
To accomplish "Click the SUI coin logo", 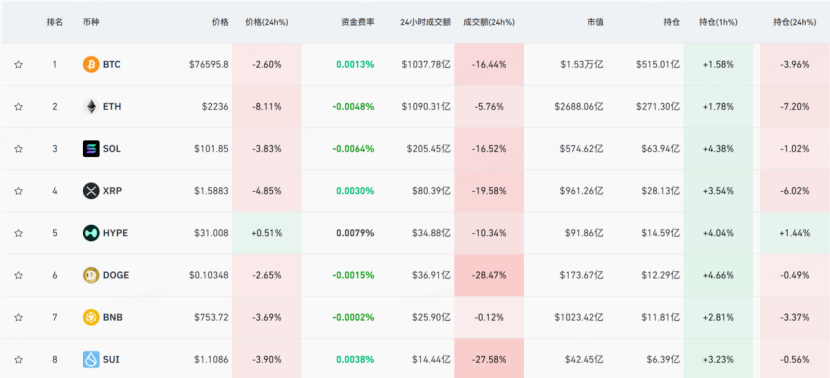I will (x=91, y=359).
